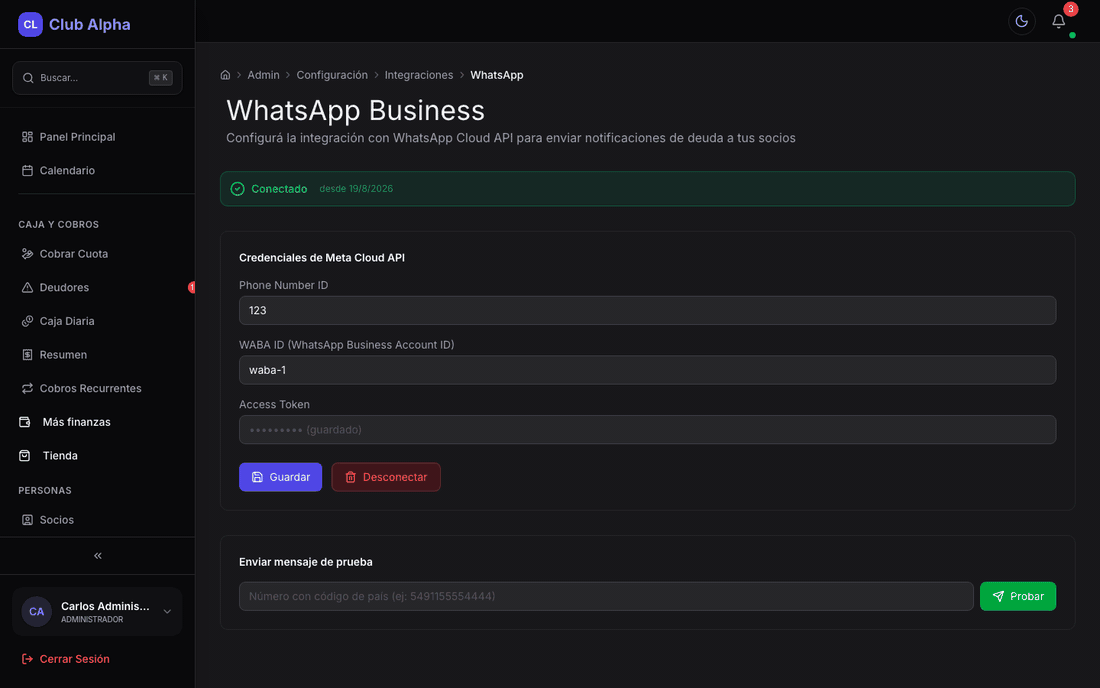1100x688 pixels.
Task: Click the Calendario calendar icon
Action: [27, 170]
